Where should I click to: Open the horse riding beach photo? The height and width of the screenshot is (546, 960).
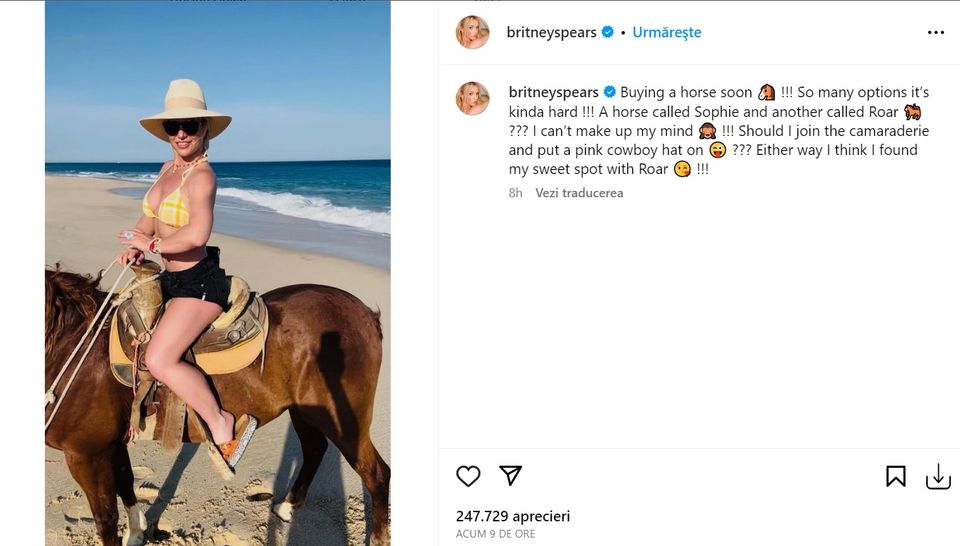[x=217, y=273]
